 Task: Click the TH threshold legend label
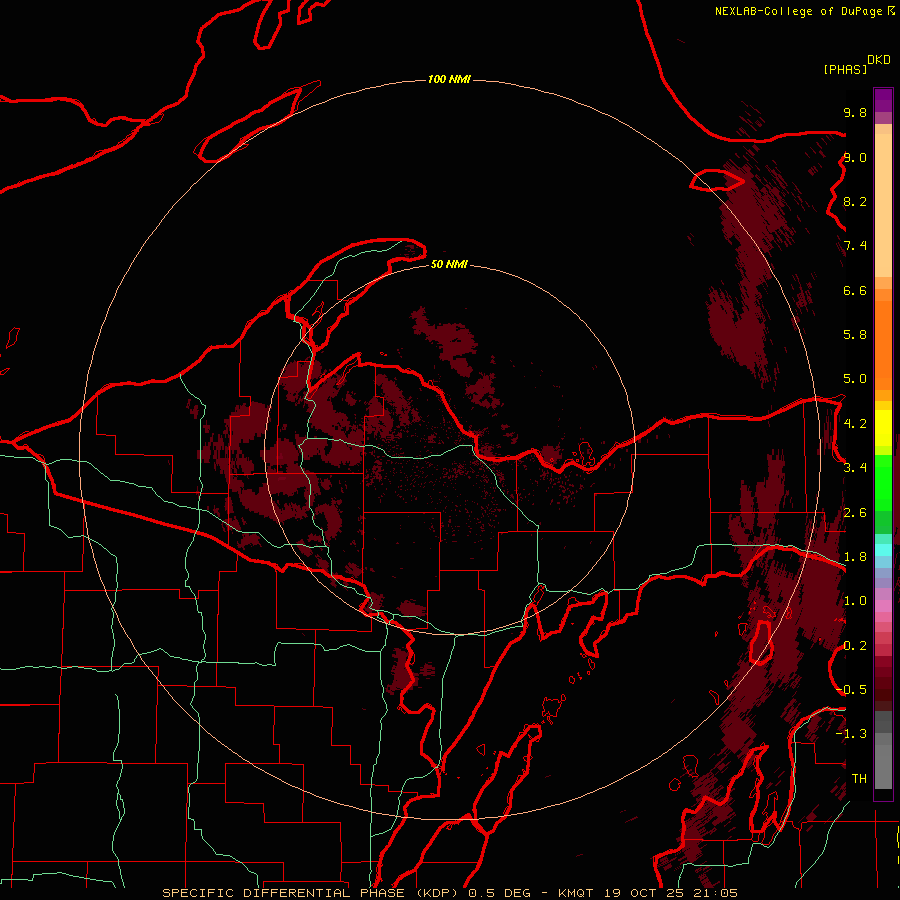[859, 779]
